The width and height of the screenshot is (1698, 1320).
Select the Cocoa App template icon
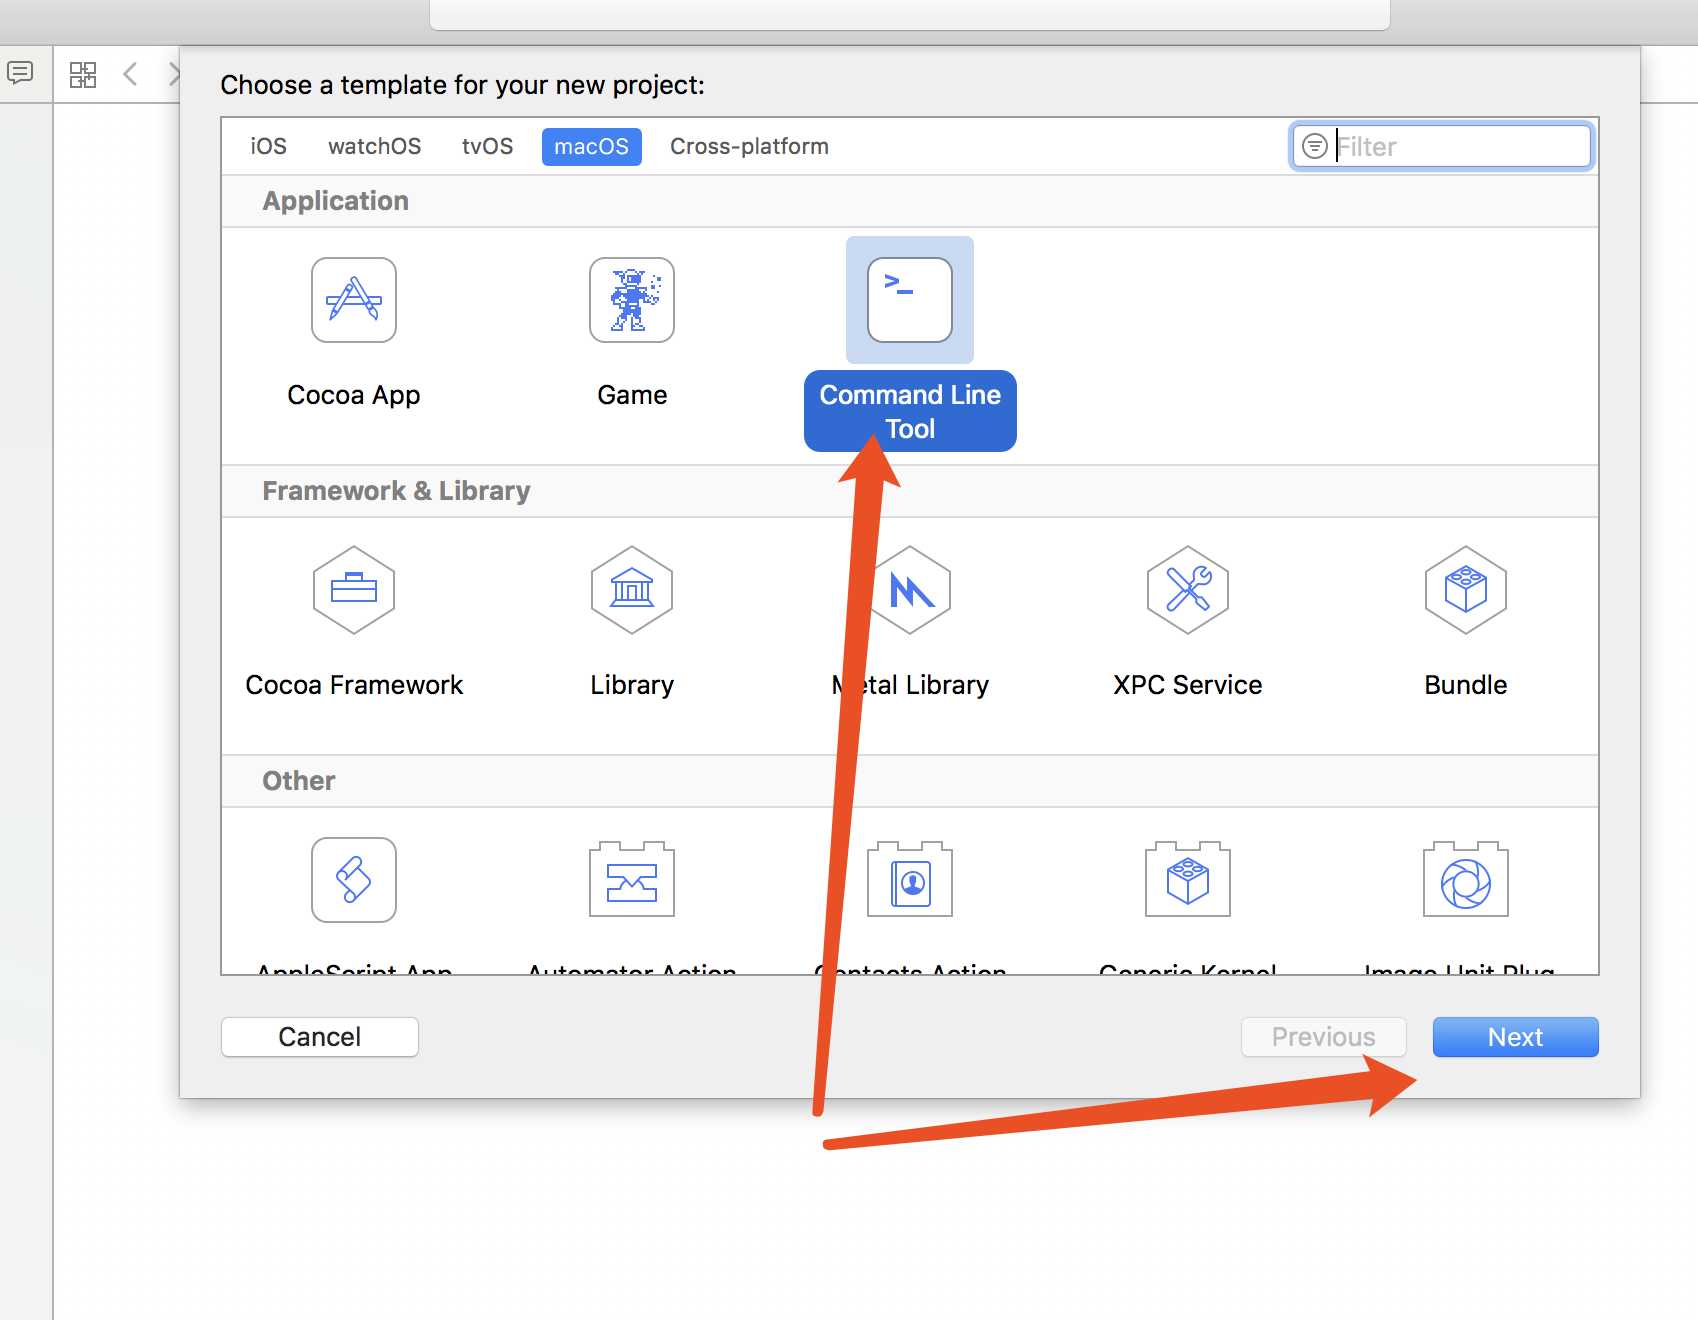(x=354, y=300)
